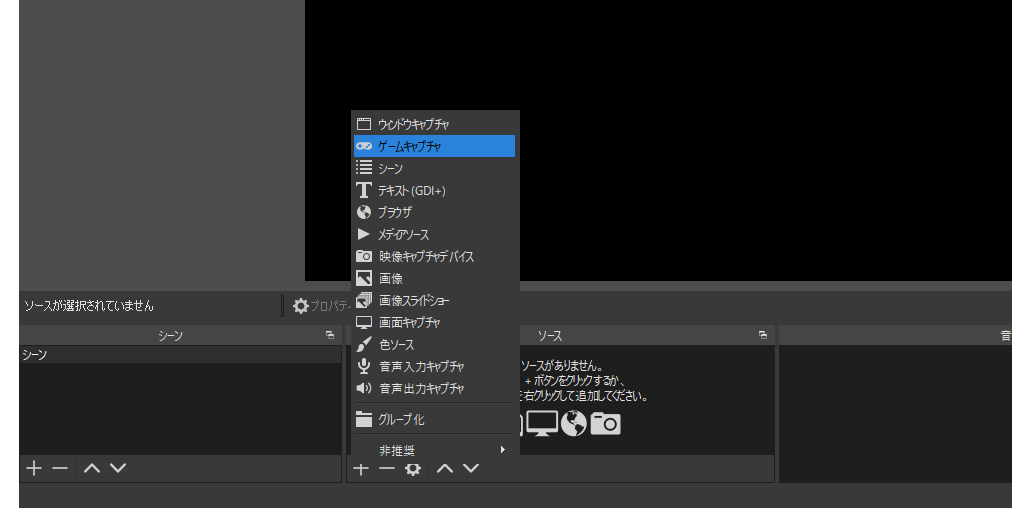The width and height of the screenshot is (1012, 508).
Task: Move scene down with arrow
Action: [117, 468]
